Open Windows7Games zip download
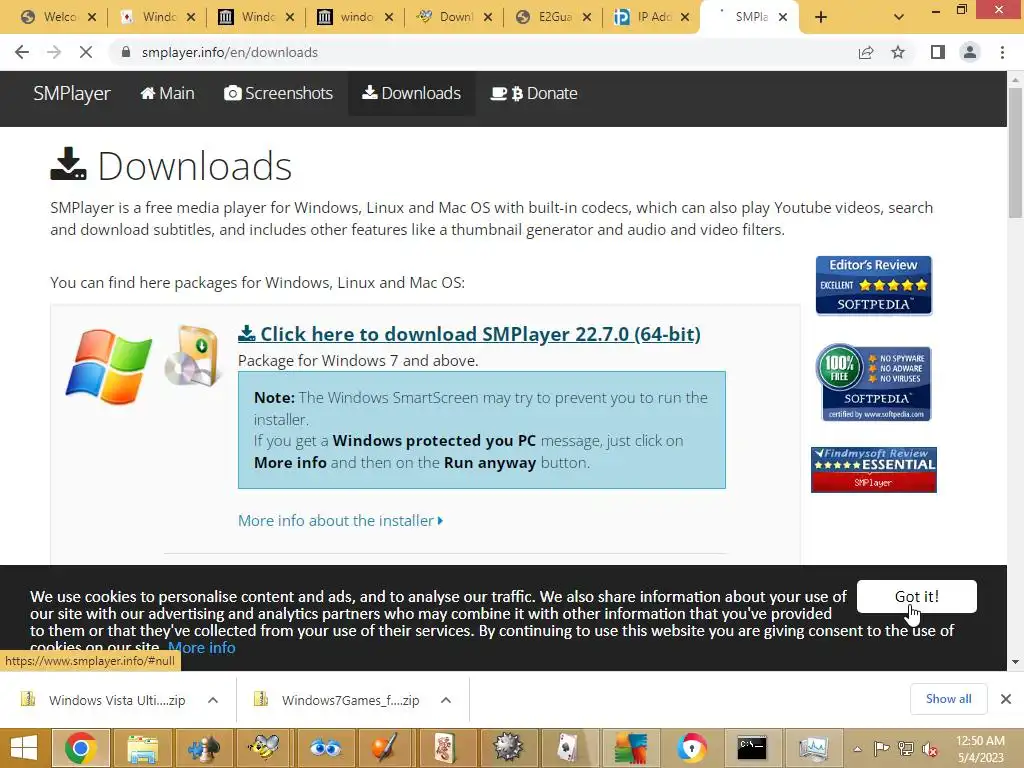 (336, 700)
